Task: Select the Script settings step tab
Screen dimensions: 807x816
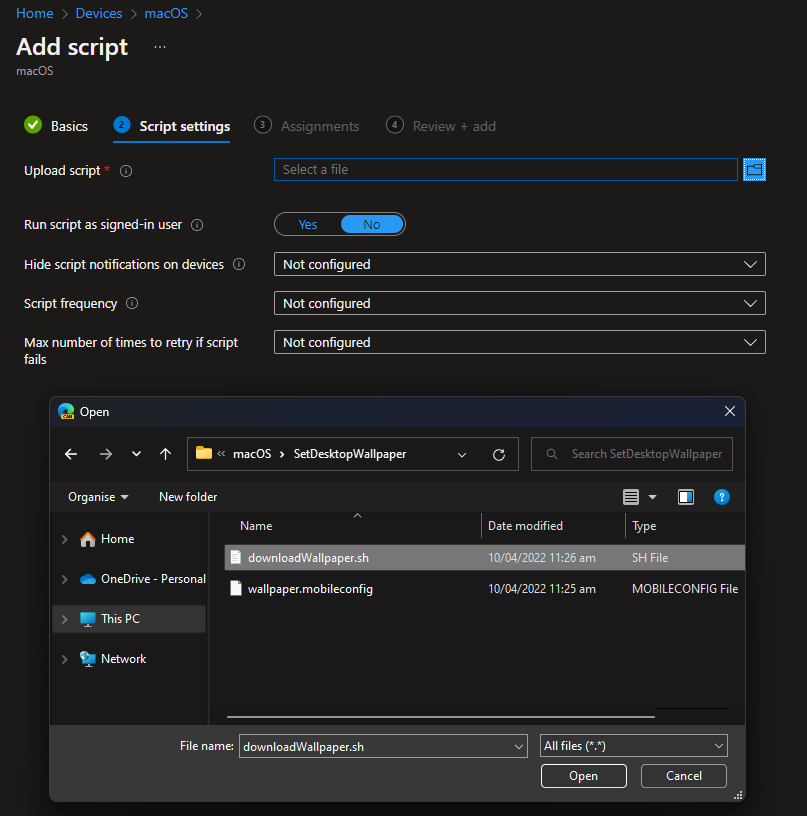Action: pos(172,127)
